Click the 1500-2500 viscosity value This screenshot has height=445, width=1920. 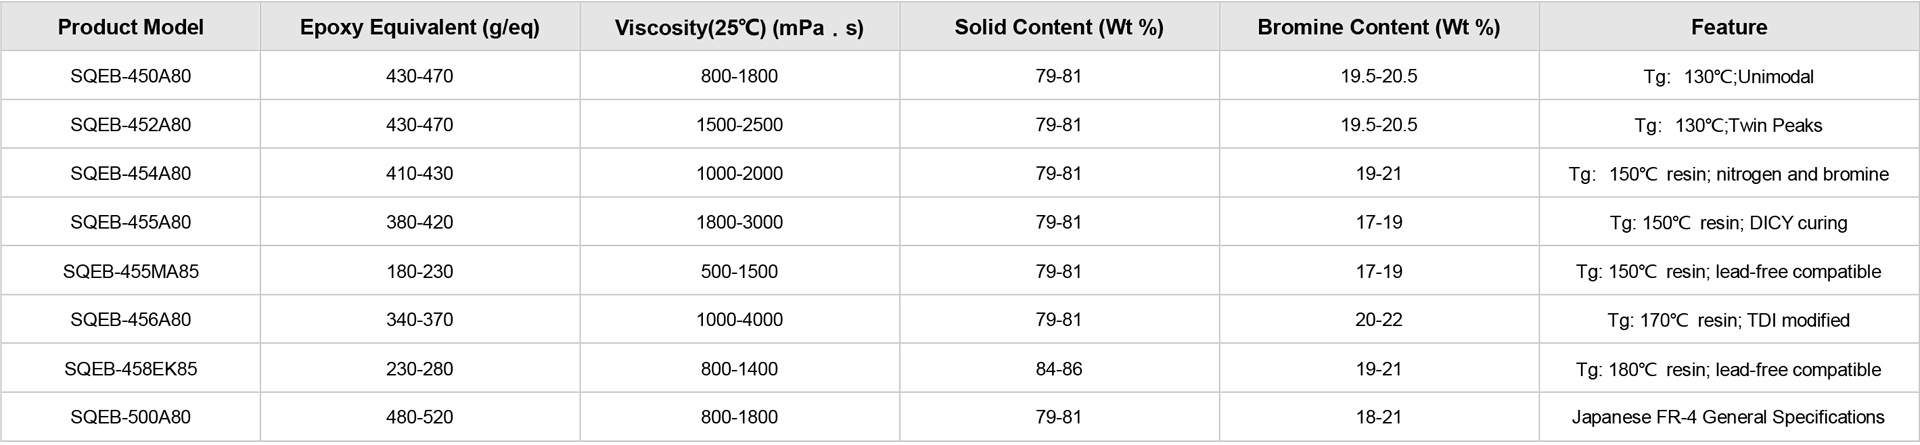[x=739, y=125]
